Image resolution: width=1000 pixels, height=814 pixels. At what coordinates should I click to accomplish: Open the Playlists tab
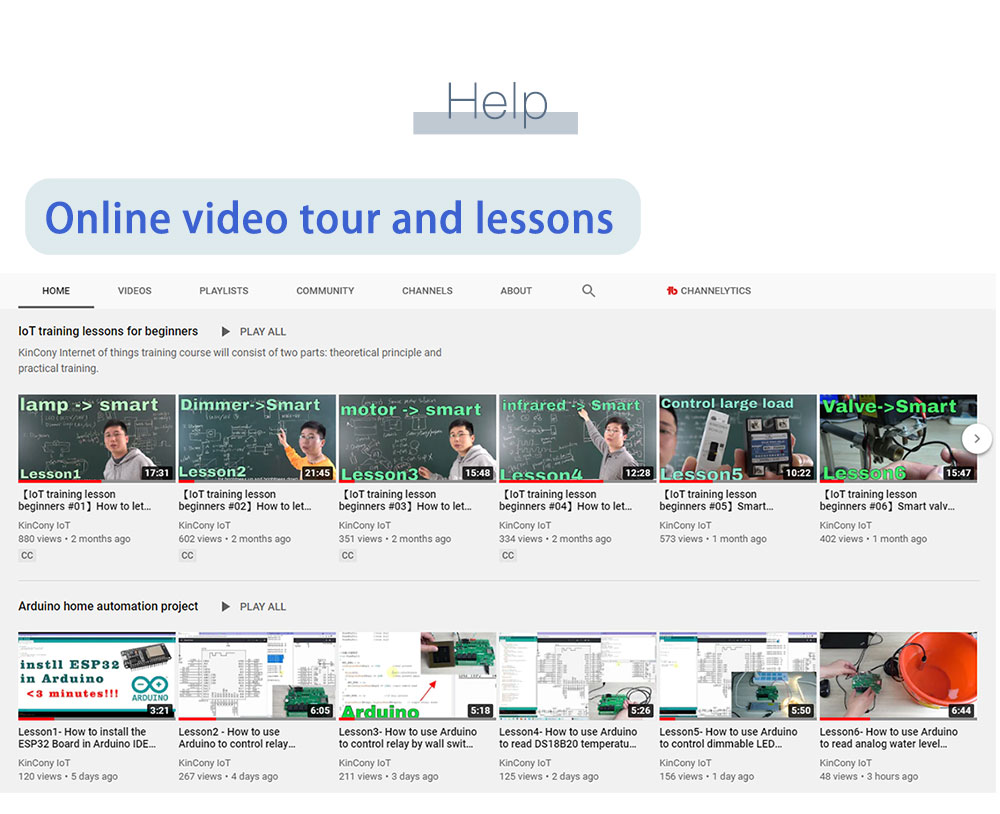coord(223,291)
